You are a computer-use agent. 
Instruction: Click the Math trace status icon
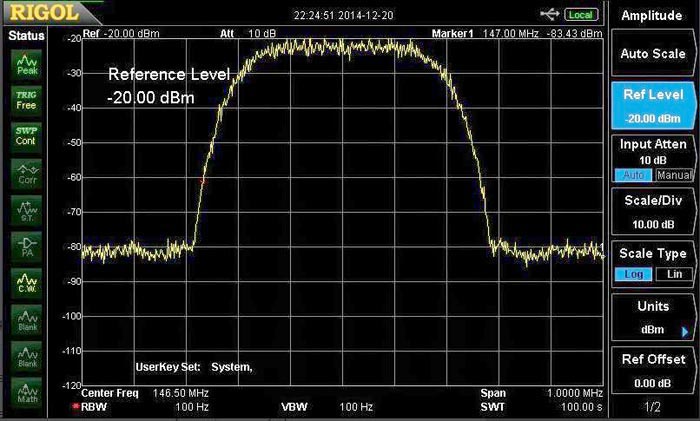[x=26, y=394]
